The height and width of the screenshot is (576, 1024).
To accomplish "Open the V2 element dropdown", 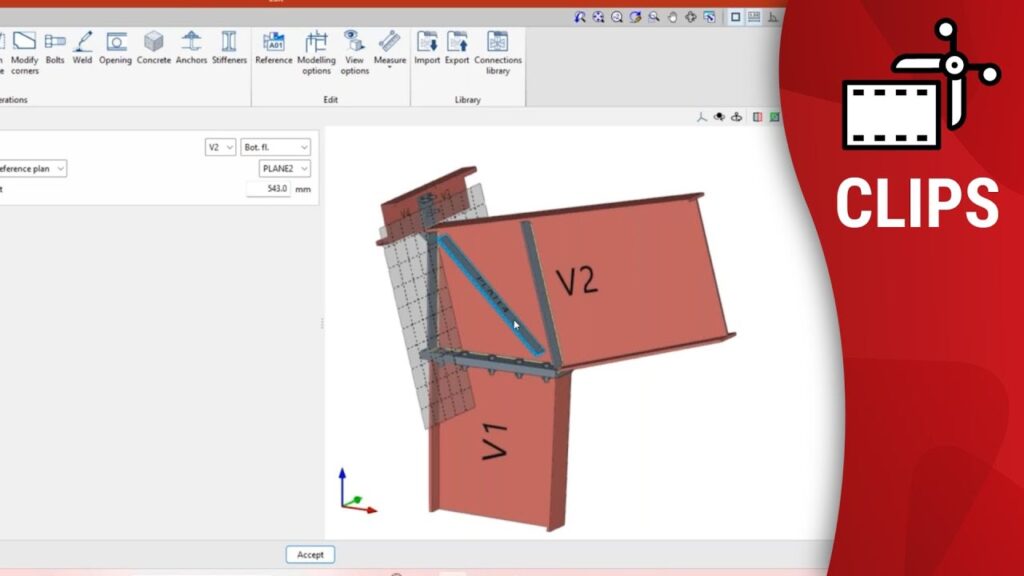I will 220,147.
